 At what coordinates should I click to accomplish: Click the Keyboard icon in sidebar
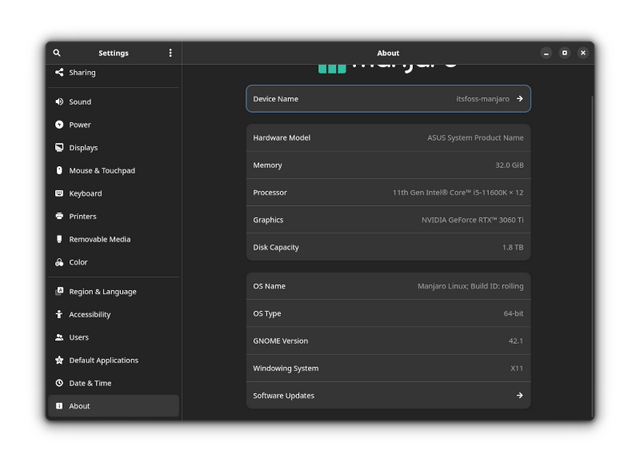pos(59,193)
